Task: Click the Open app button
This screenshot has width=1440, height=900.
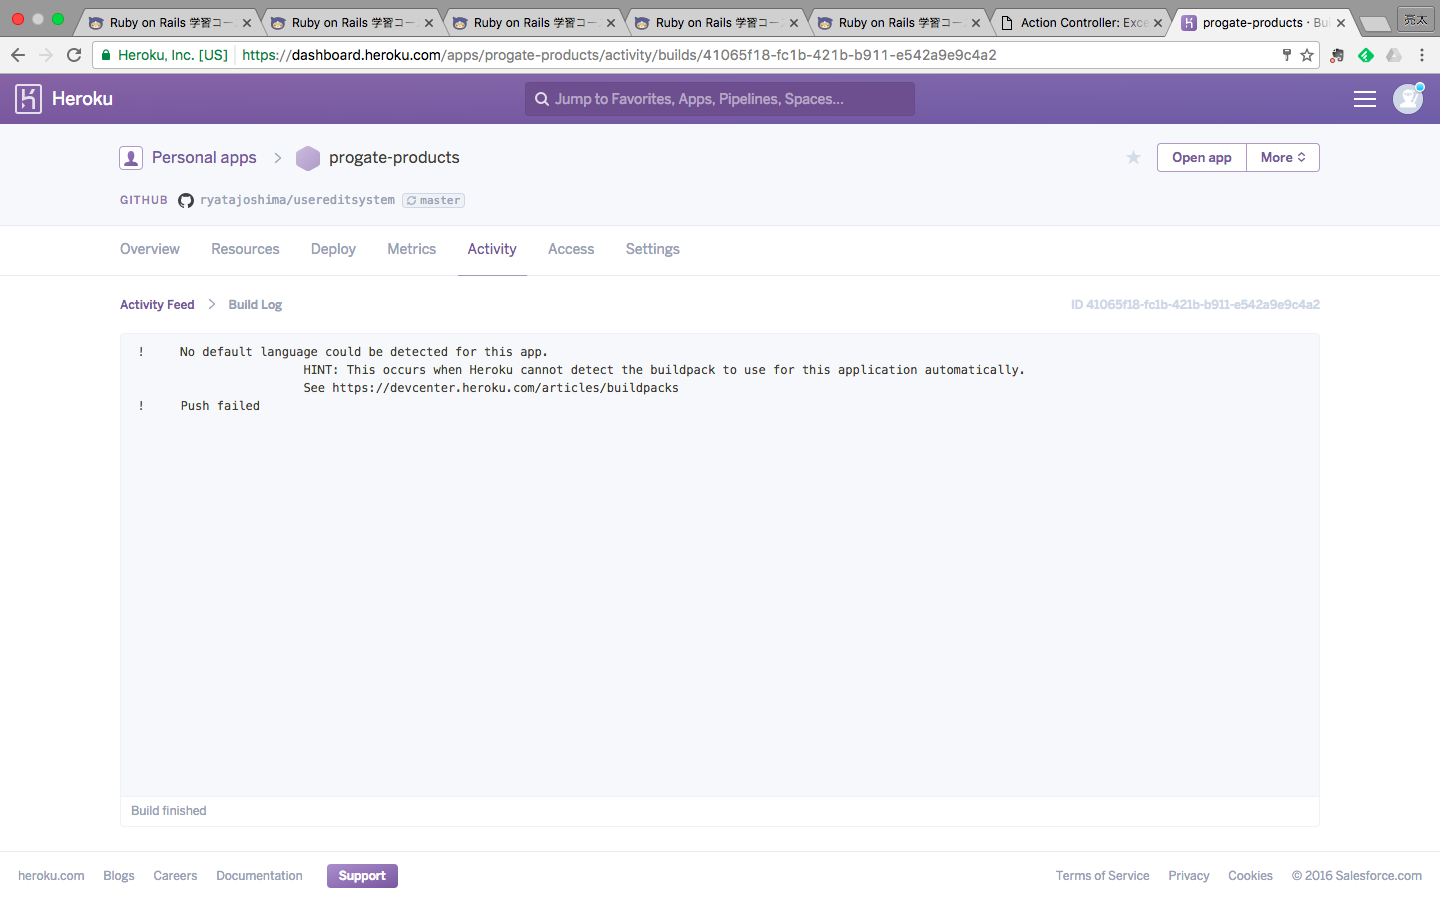Action: [1201, 157]
